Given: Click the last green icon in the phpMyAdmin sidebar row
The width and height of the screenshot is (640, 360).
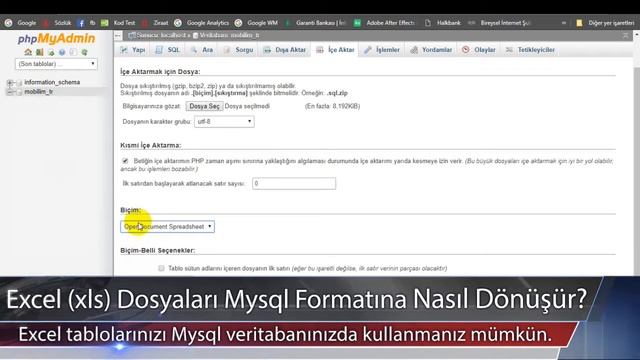Looking at the screenshot, I should click(84, 52).
